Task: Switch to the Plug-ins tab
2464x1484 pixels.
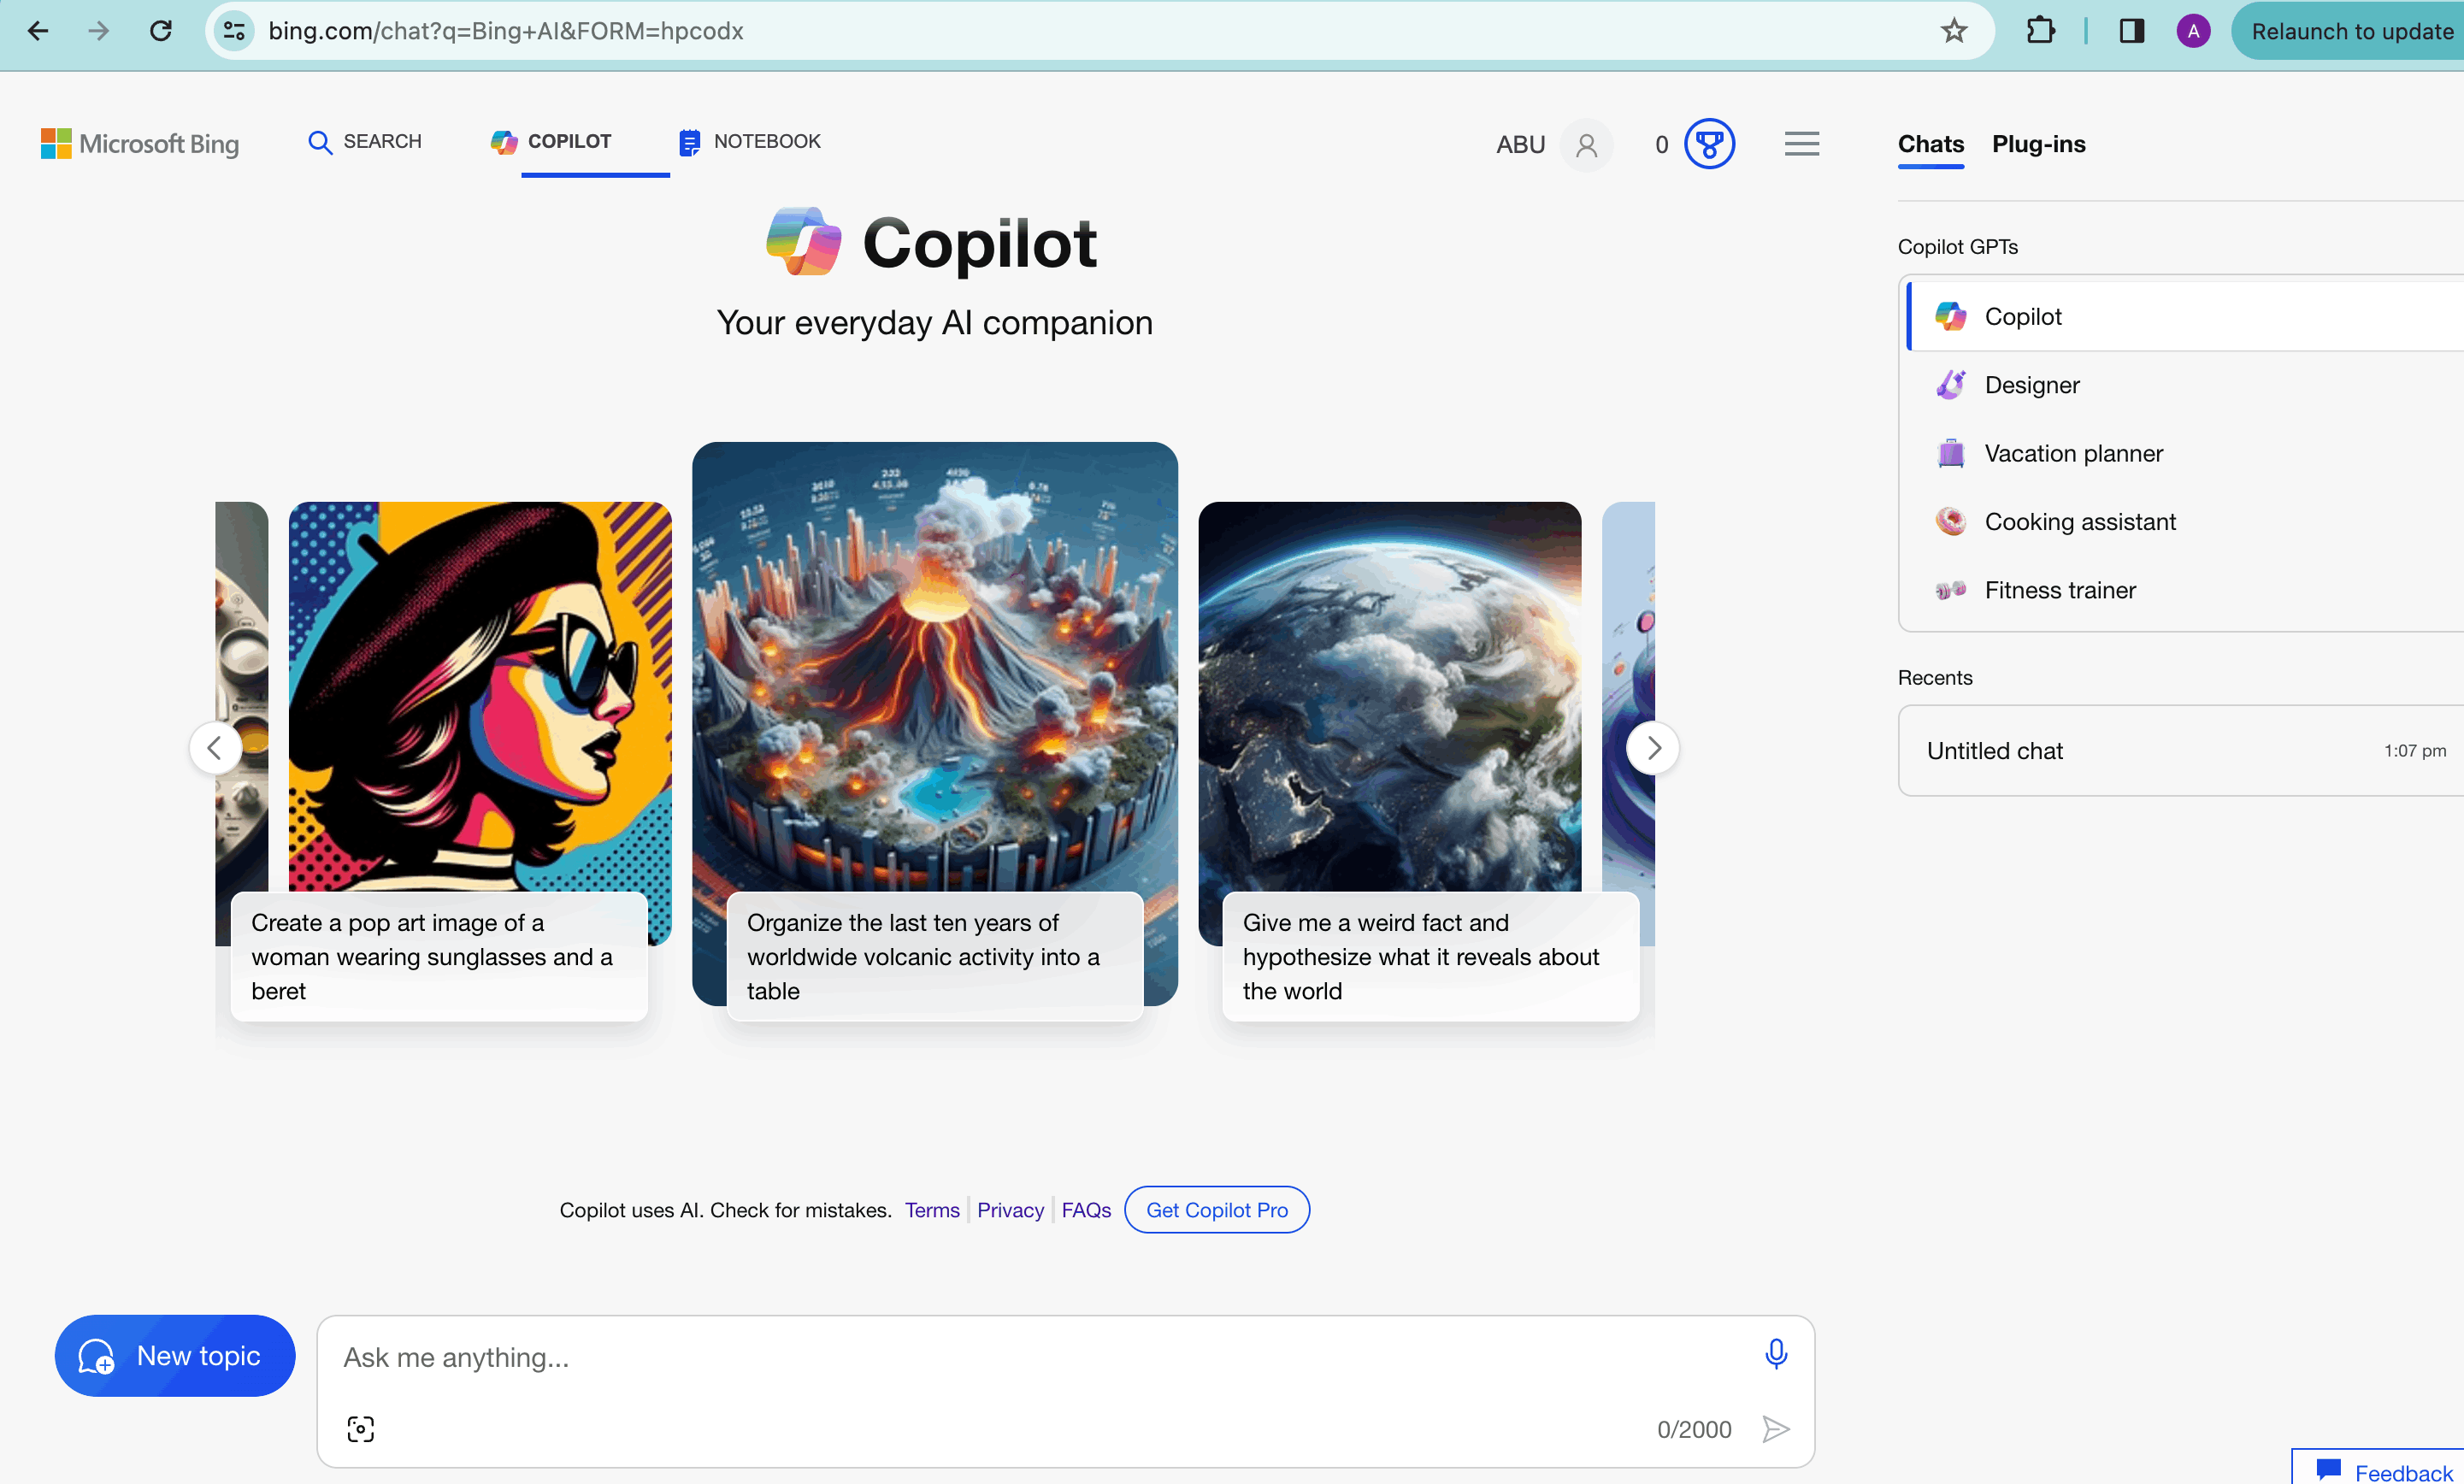Action: point(2038,144)
